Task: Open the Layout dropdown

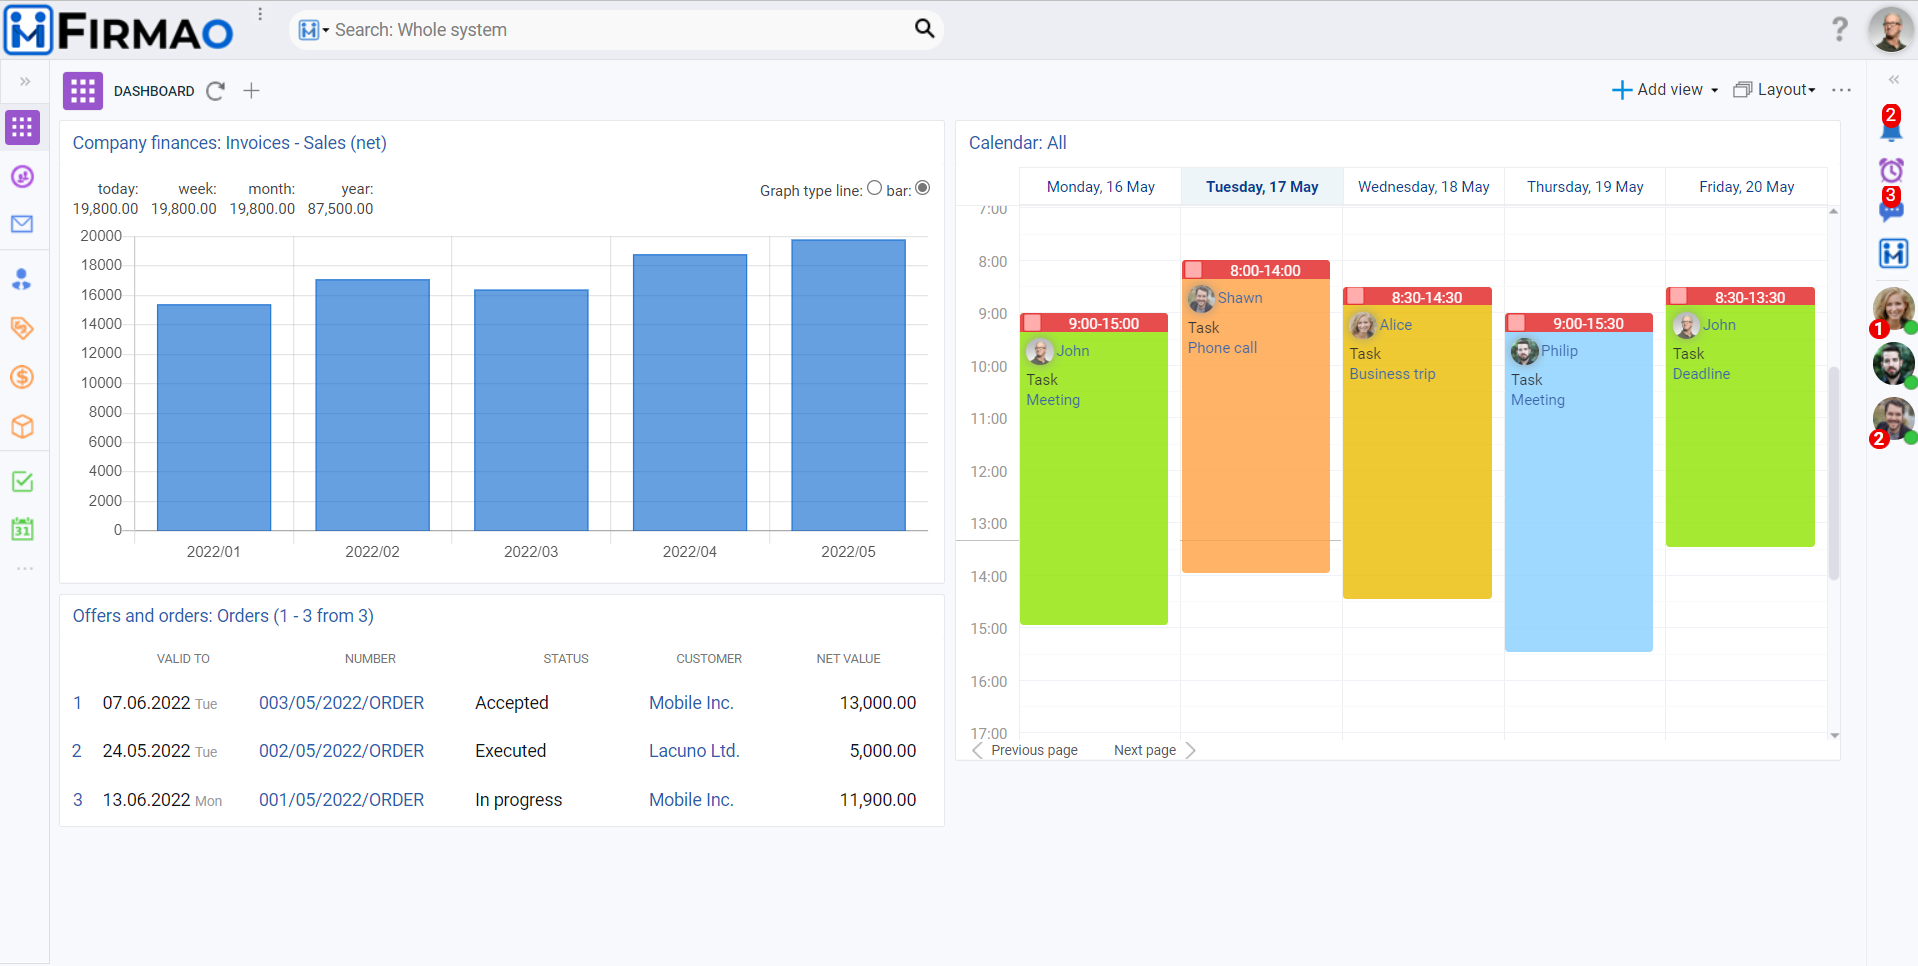Action: 1780,90
